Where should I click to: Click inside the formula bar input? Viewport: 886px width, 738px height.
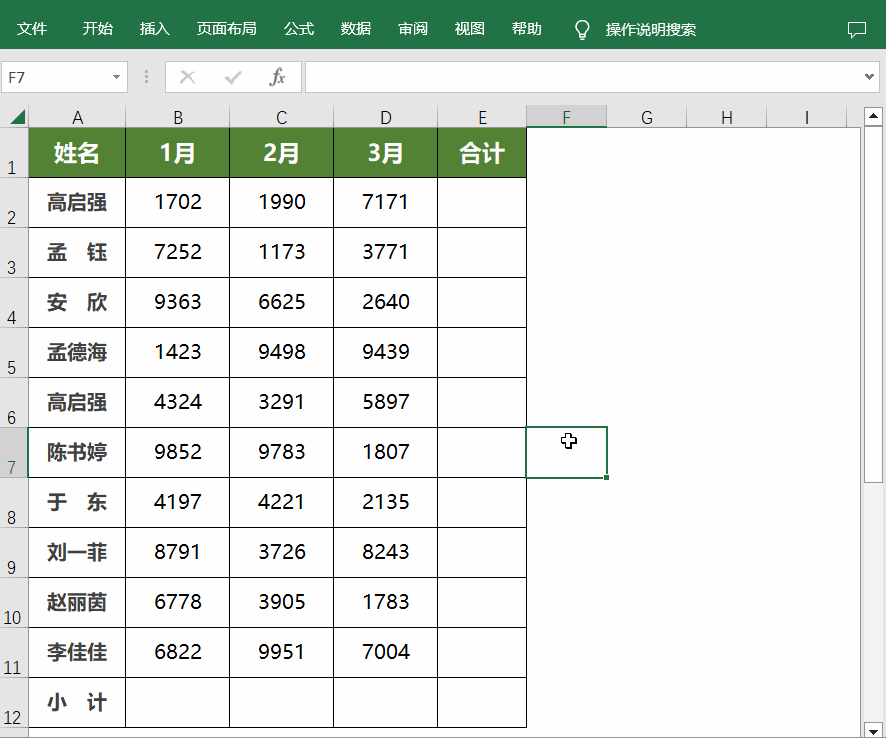[x=580, y=77]
